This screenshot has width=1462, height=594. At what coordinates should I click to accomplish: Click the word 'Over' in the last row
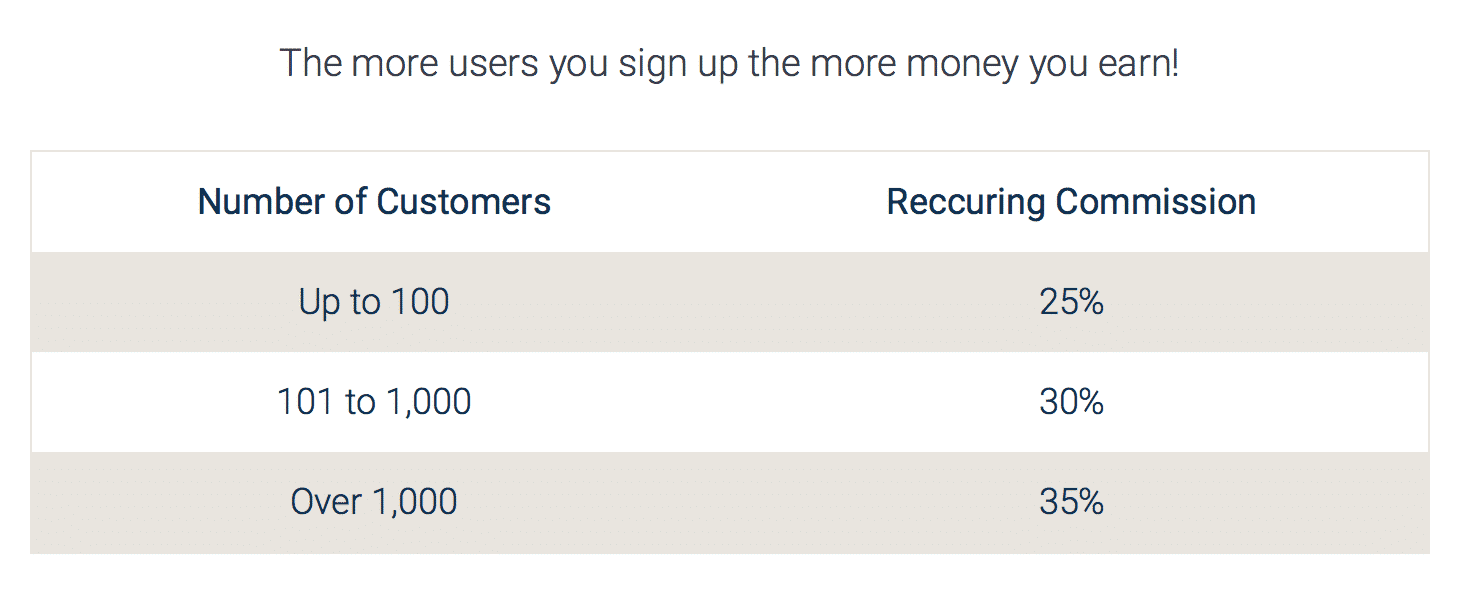click(x=326, y=502)
